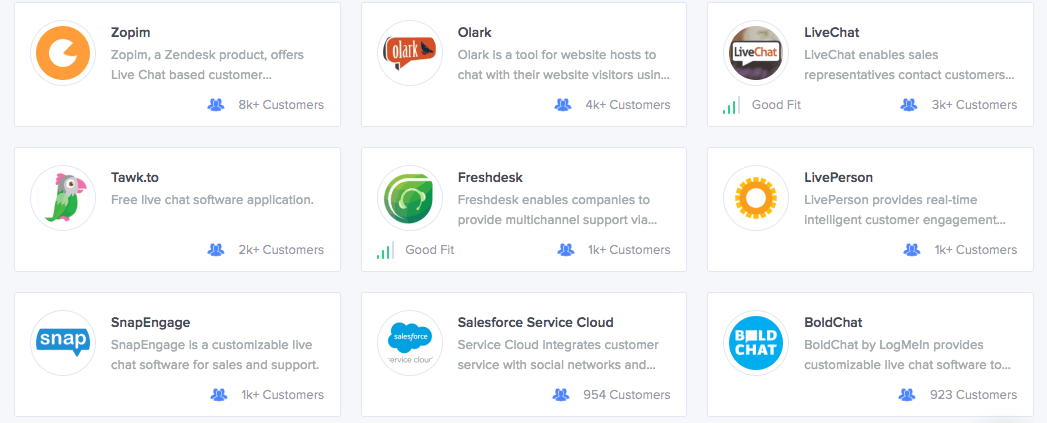The height and width of the screenshot is (423, 1047).
Task: Open the Zopim title link
Action: tap(130, 32)
